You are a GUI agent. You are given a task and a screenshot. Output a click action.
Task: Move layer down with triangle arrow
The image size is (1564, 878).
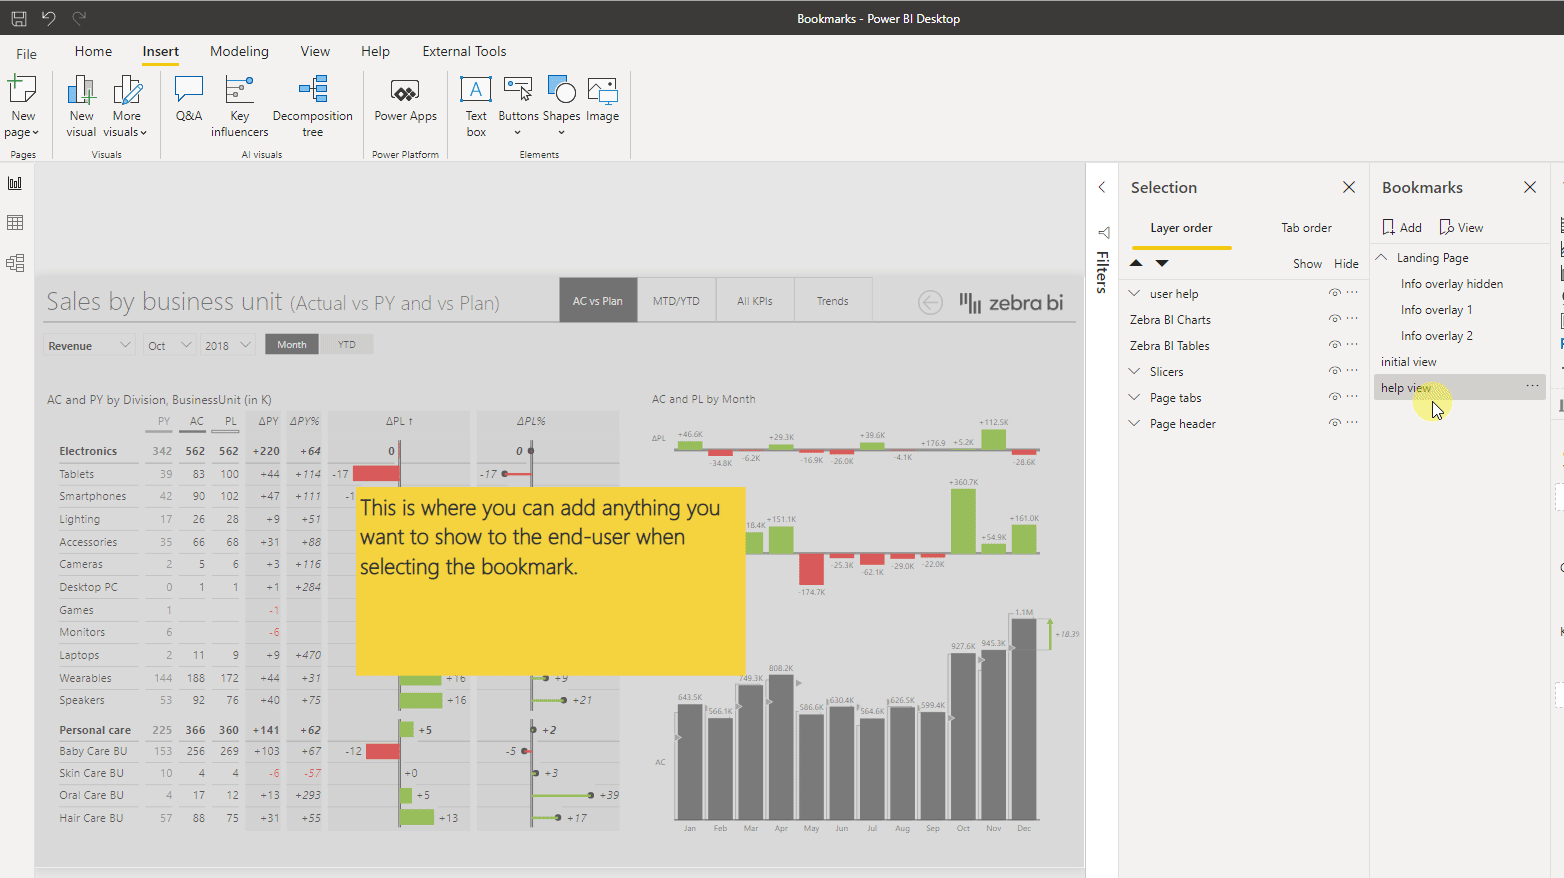(x=1162, y=263)
